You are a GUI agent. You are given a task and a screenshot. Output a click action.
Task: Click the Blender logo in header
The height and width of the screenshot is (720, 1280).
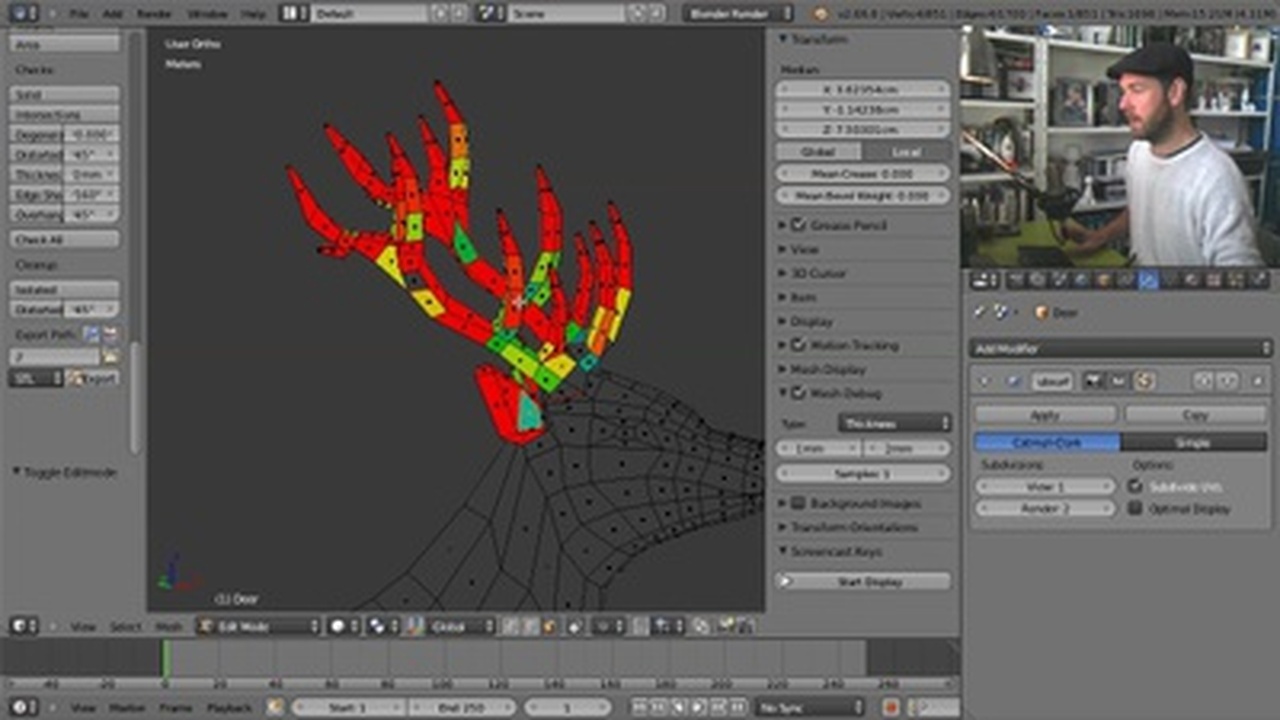click(821, 13)
